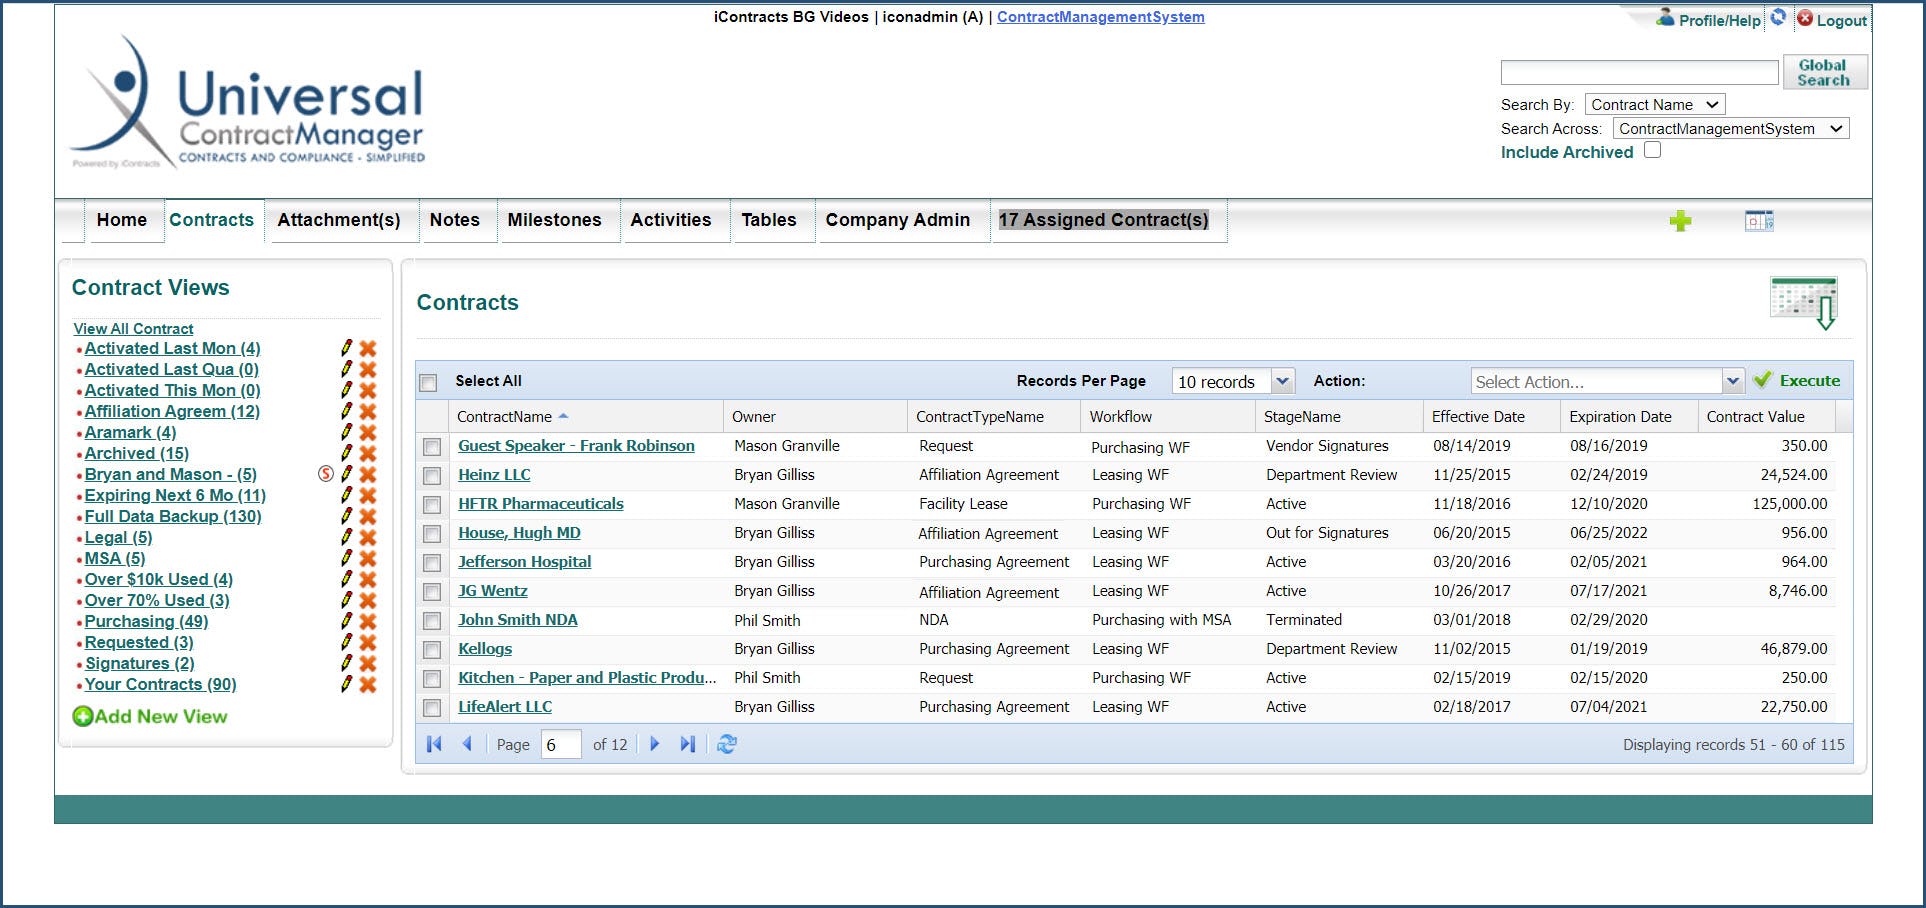This screenshot has width=1926, height=908.
Task: Jump to the last page arrow
Action: [687, 744]
